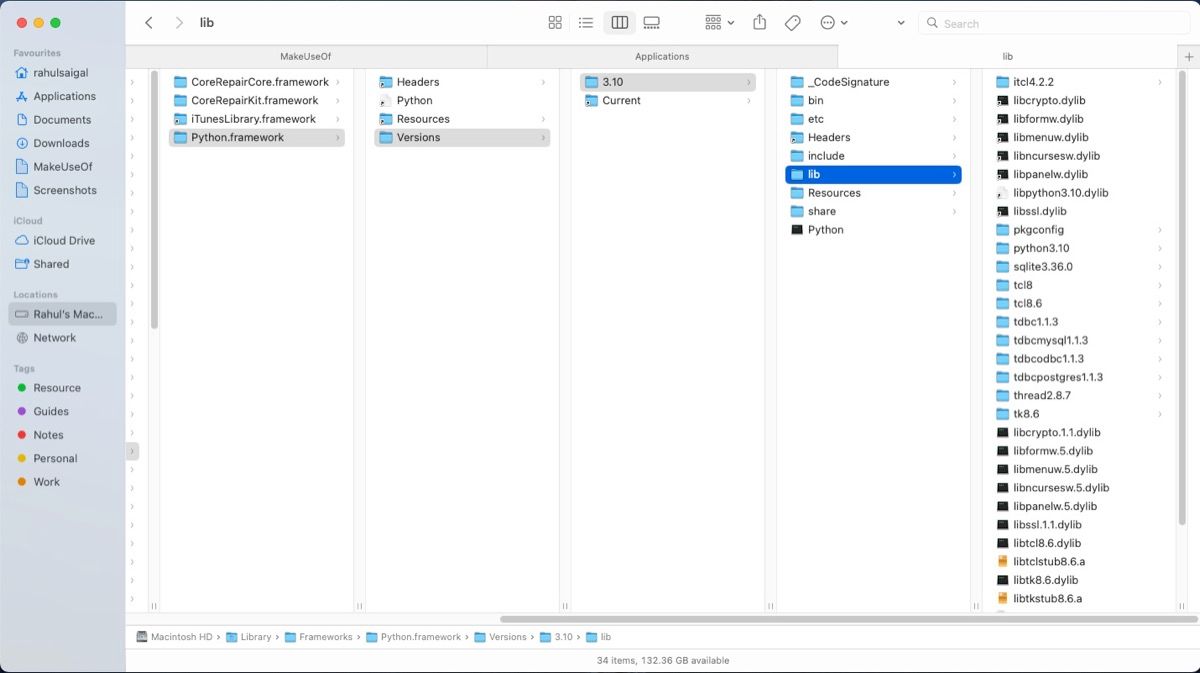The width and height of the screenshot is (1200, 673).
Task: Select libssl.1.1.dylib file
Action: pyautogui.click(x=1079, y=525)
